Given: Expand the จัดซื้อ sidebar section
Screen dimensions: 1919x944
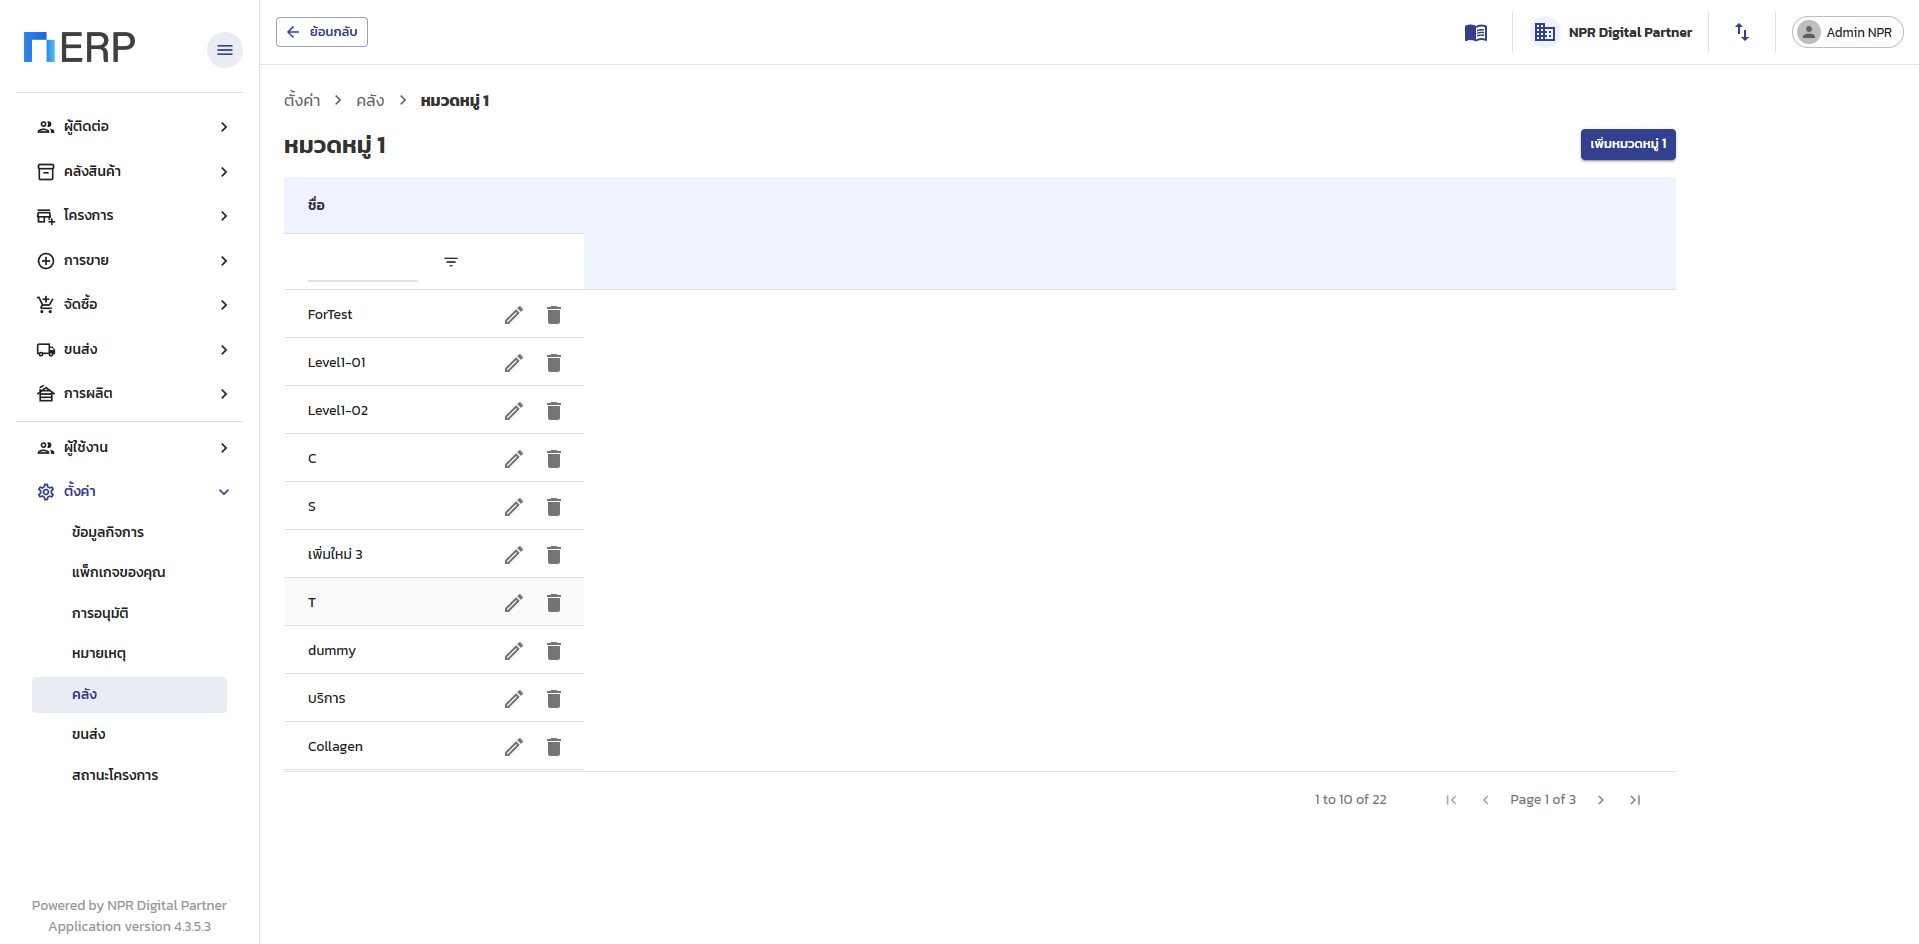Looking at the screenshot, I should 130,305.
